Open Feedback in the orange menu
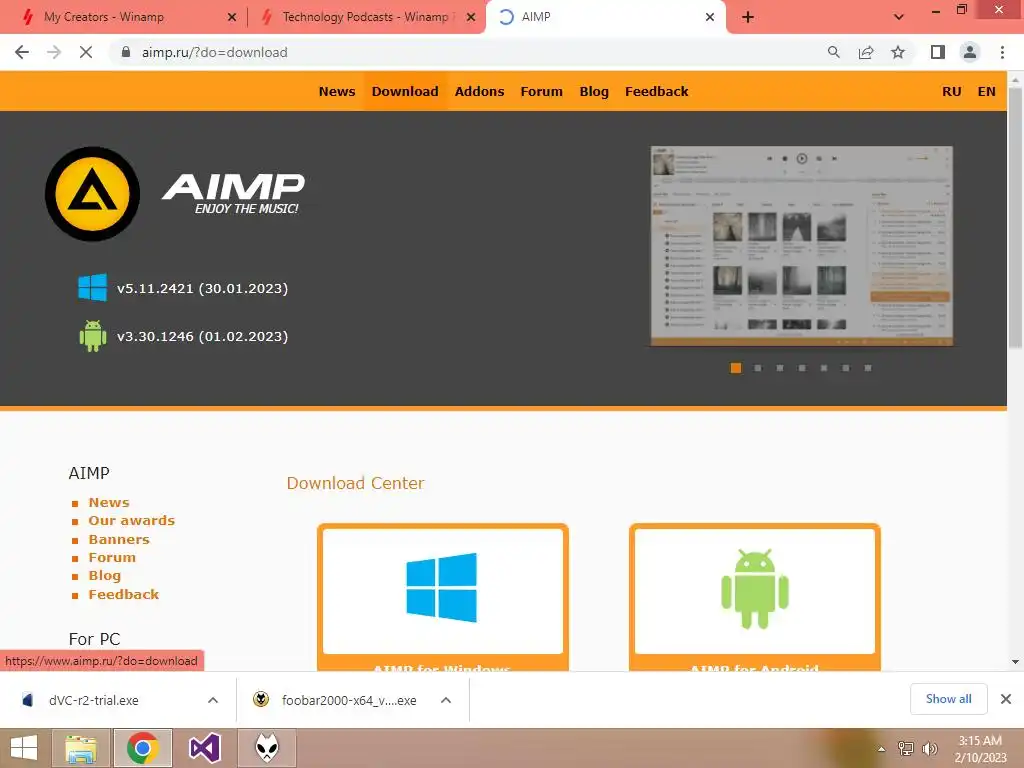Image resolution: width=1024 pixels, height=768 pixels. point(656,91)
